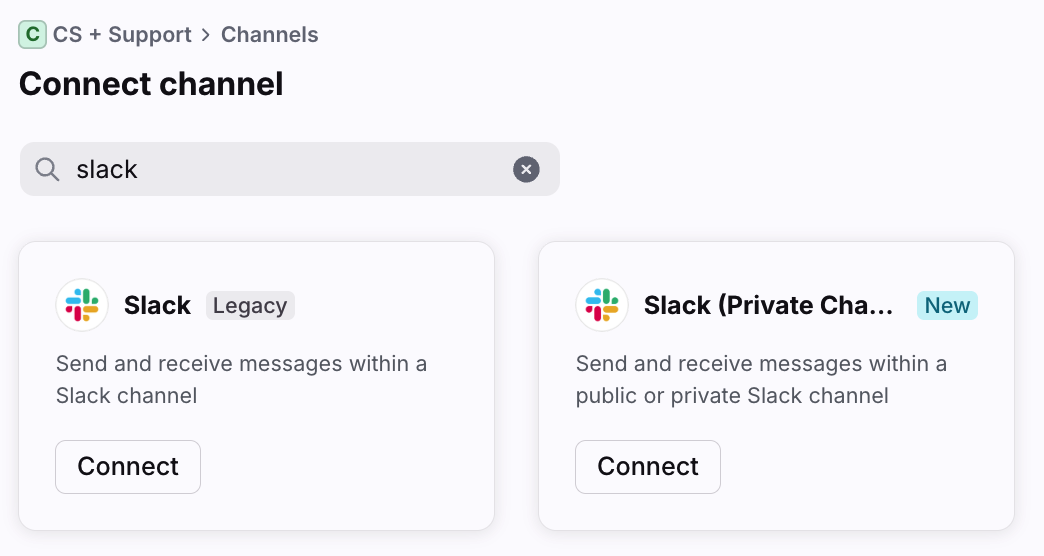This screenshot has height=556, width=1044.
Task: Clear the search text with X
Action: 526,169
